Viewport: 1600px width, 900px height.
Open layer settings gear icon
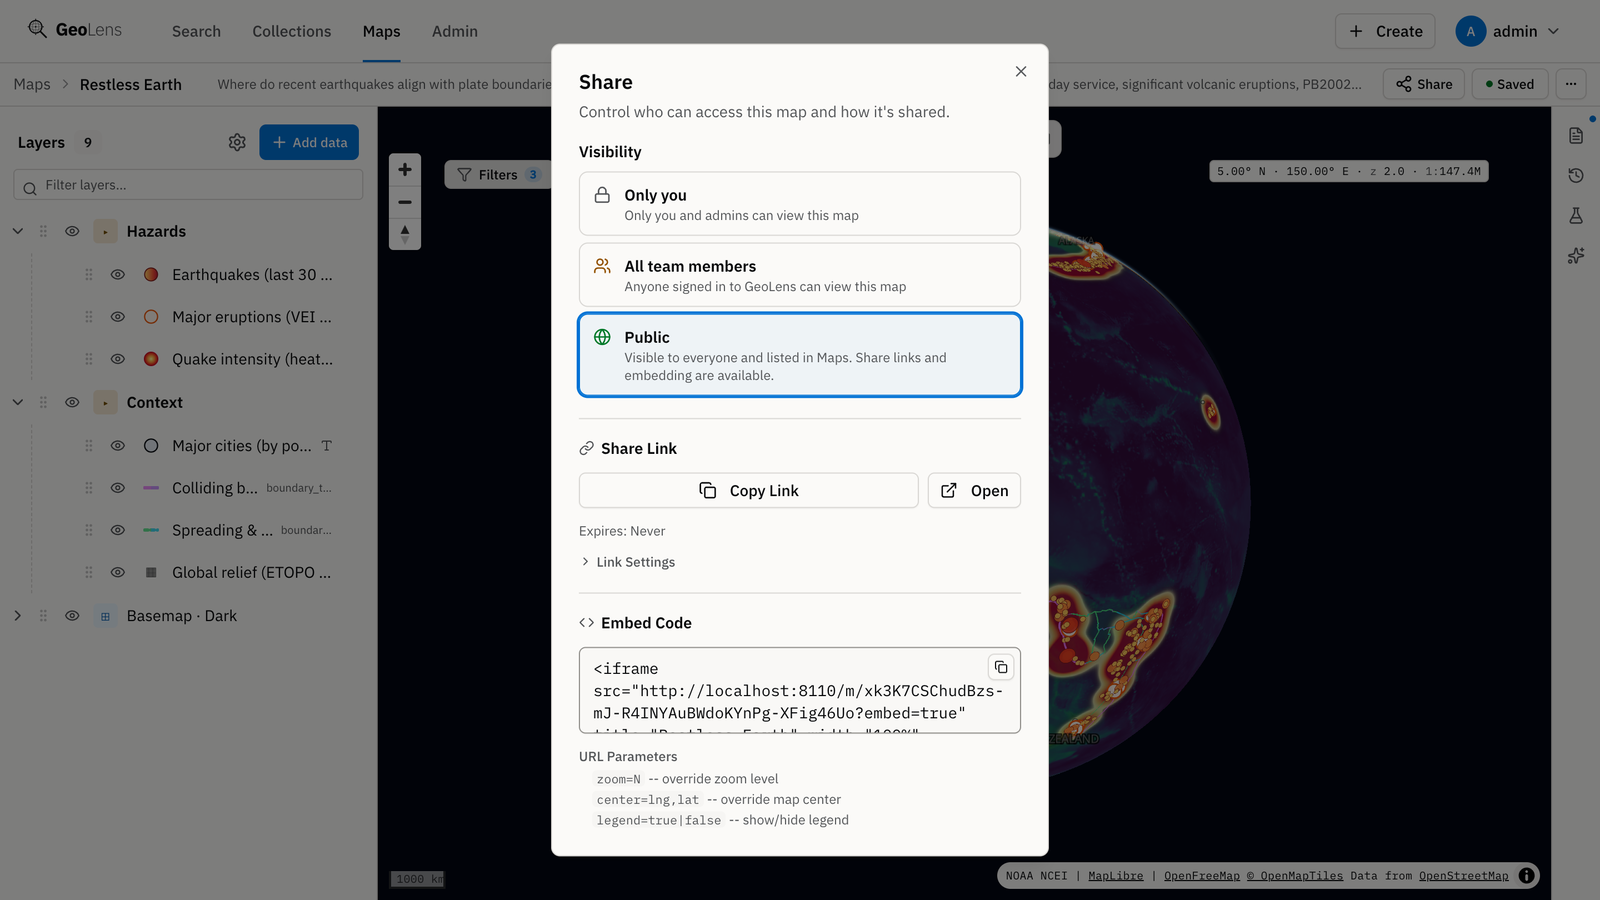coord(237,142)
